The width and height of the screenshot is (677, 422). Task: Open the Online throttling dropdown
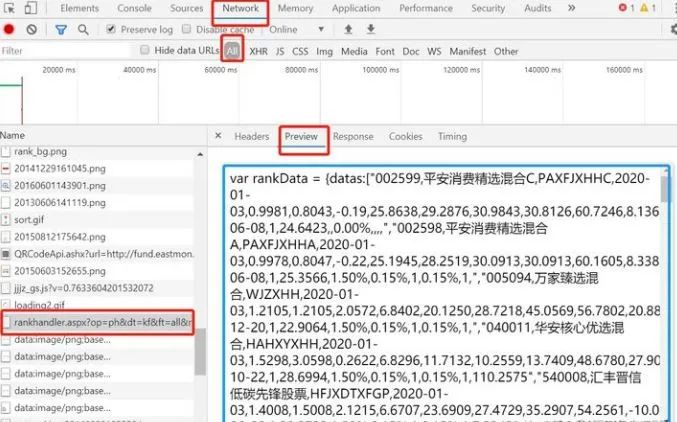(297, 29)
